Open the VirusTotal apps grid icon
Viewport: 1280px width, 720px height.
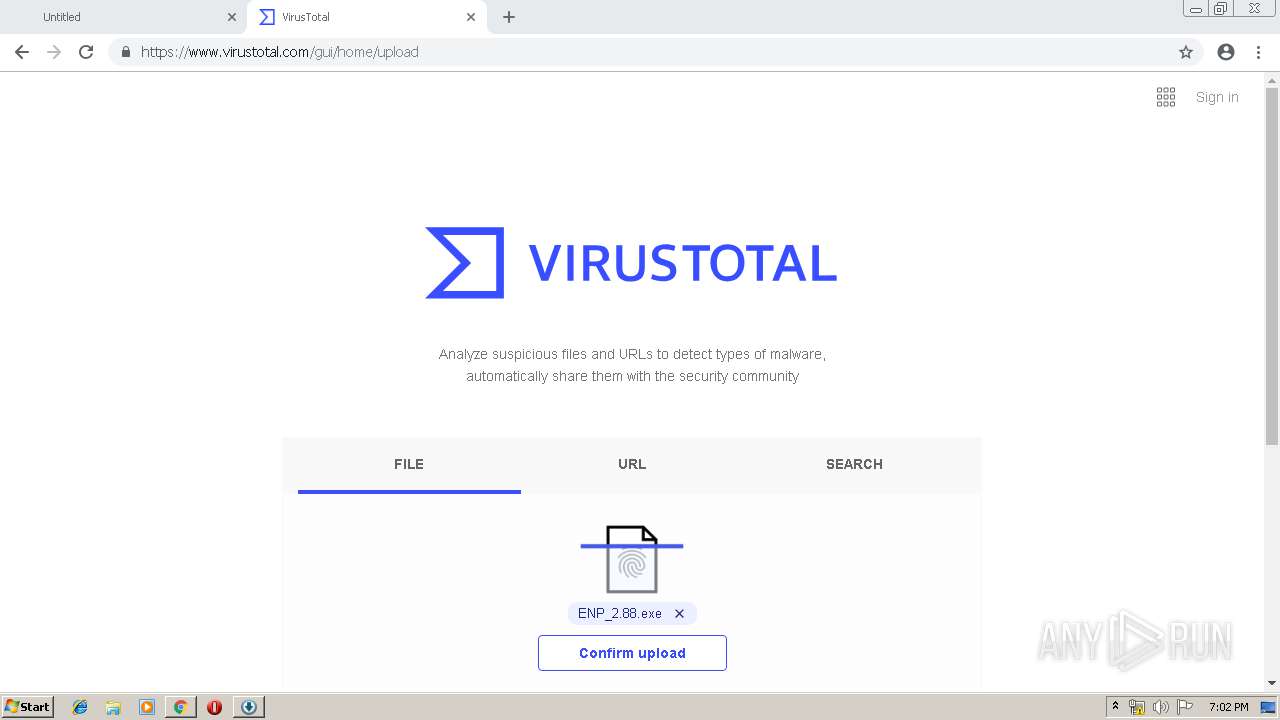tap(1166, 97)
